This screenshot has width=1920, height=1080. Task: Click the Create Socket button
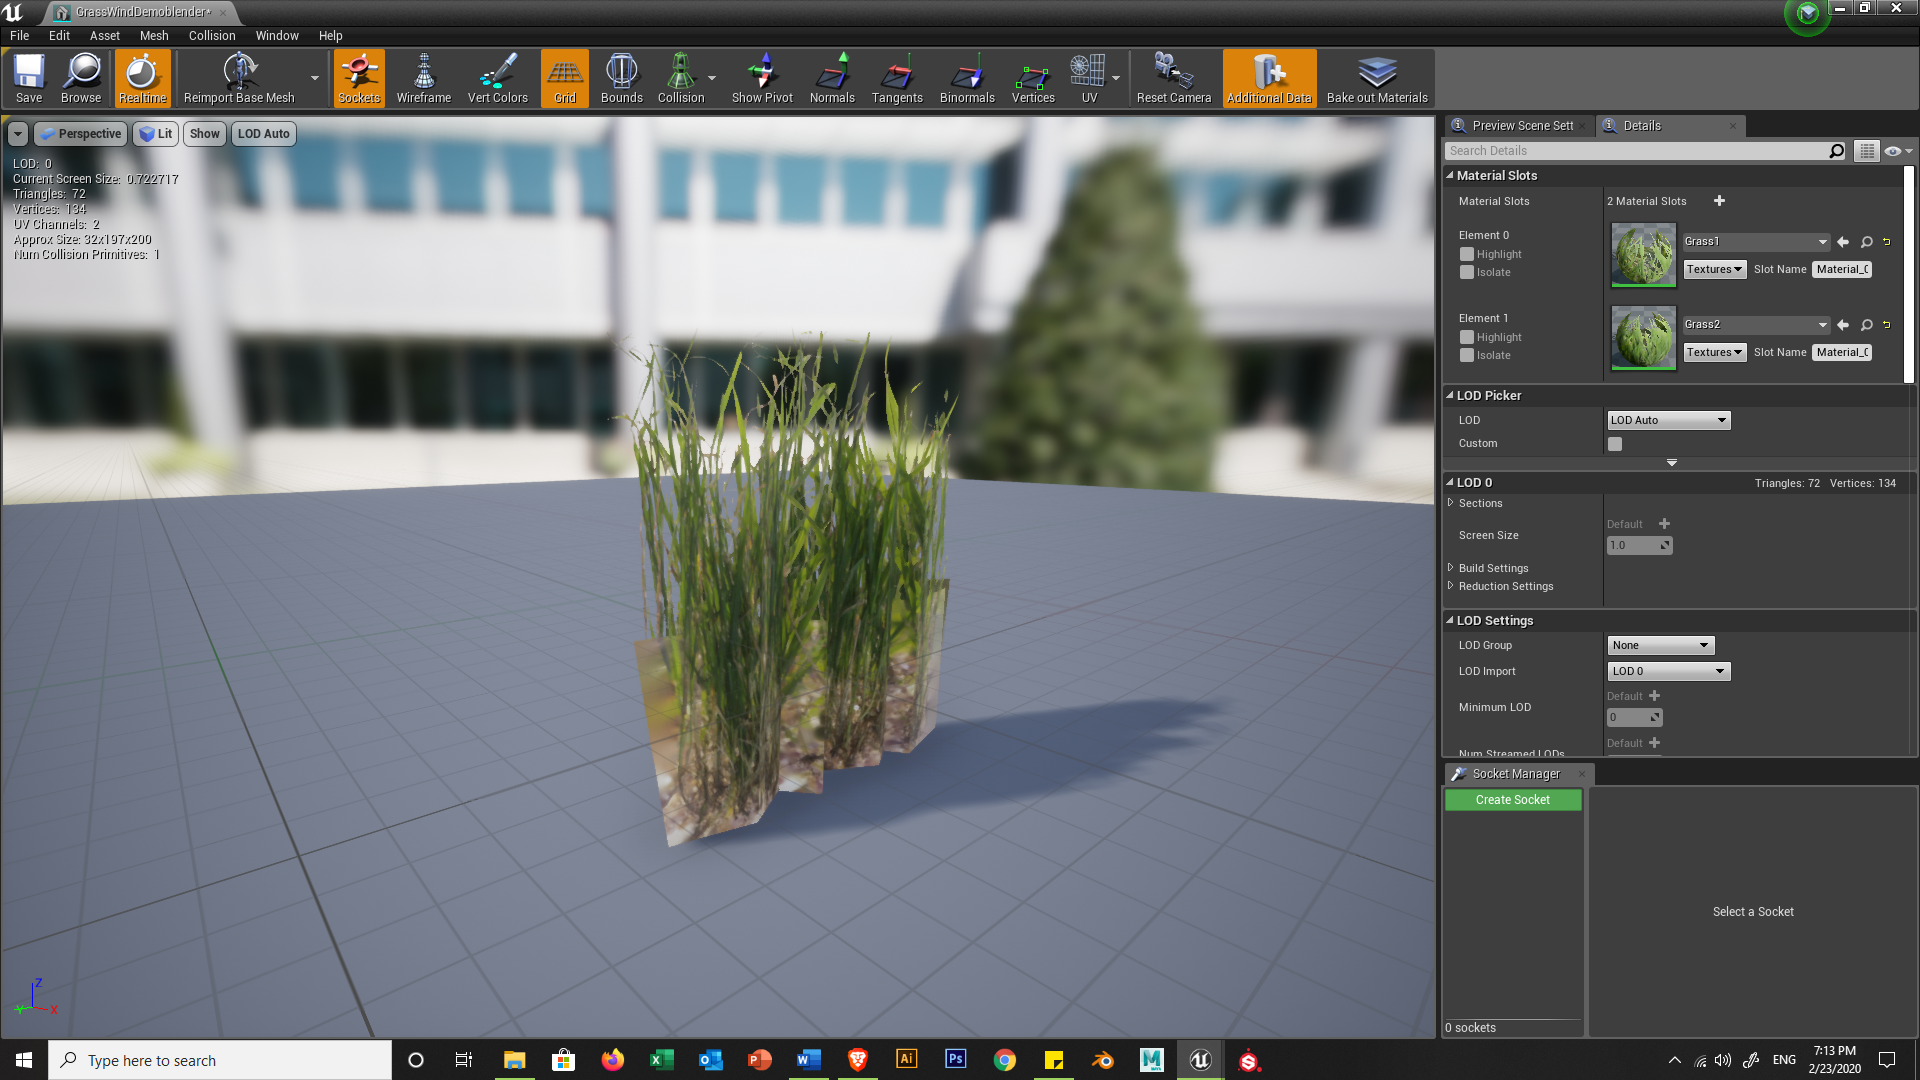click(x=1512, y=800)
